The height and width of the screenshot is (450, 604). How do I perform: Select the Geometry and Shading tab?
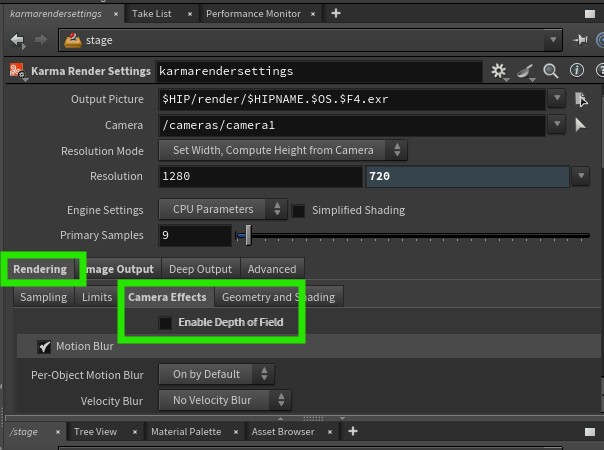[x=278, y=297]
